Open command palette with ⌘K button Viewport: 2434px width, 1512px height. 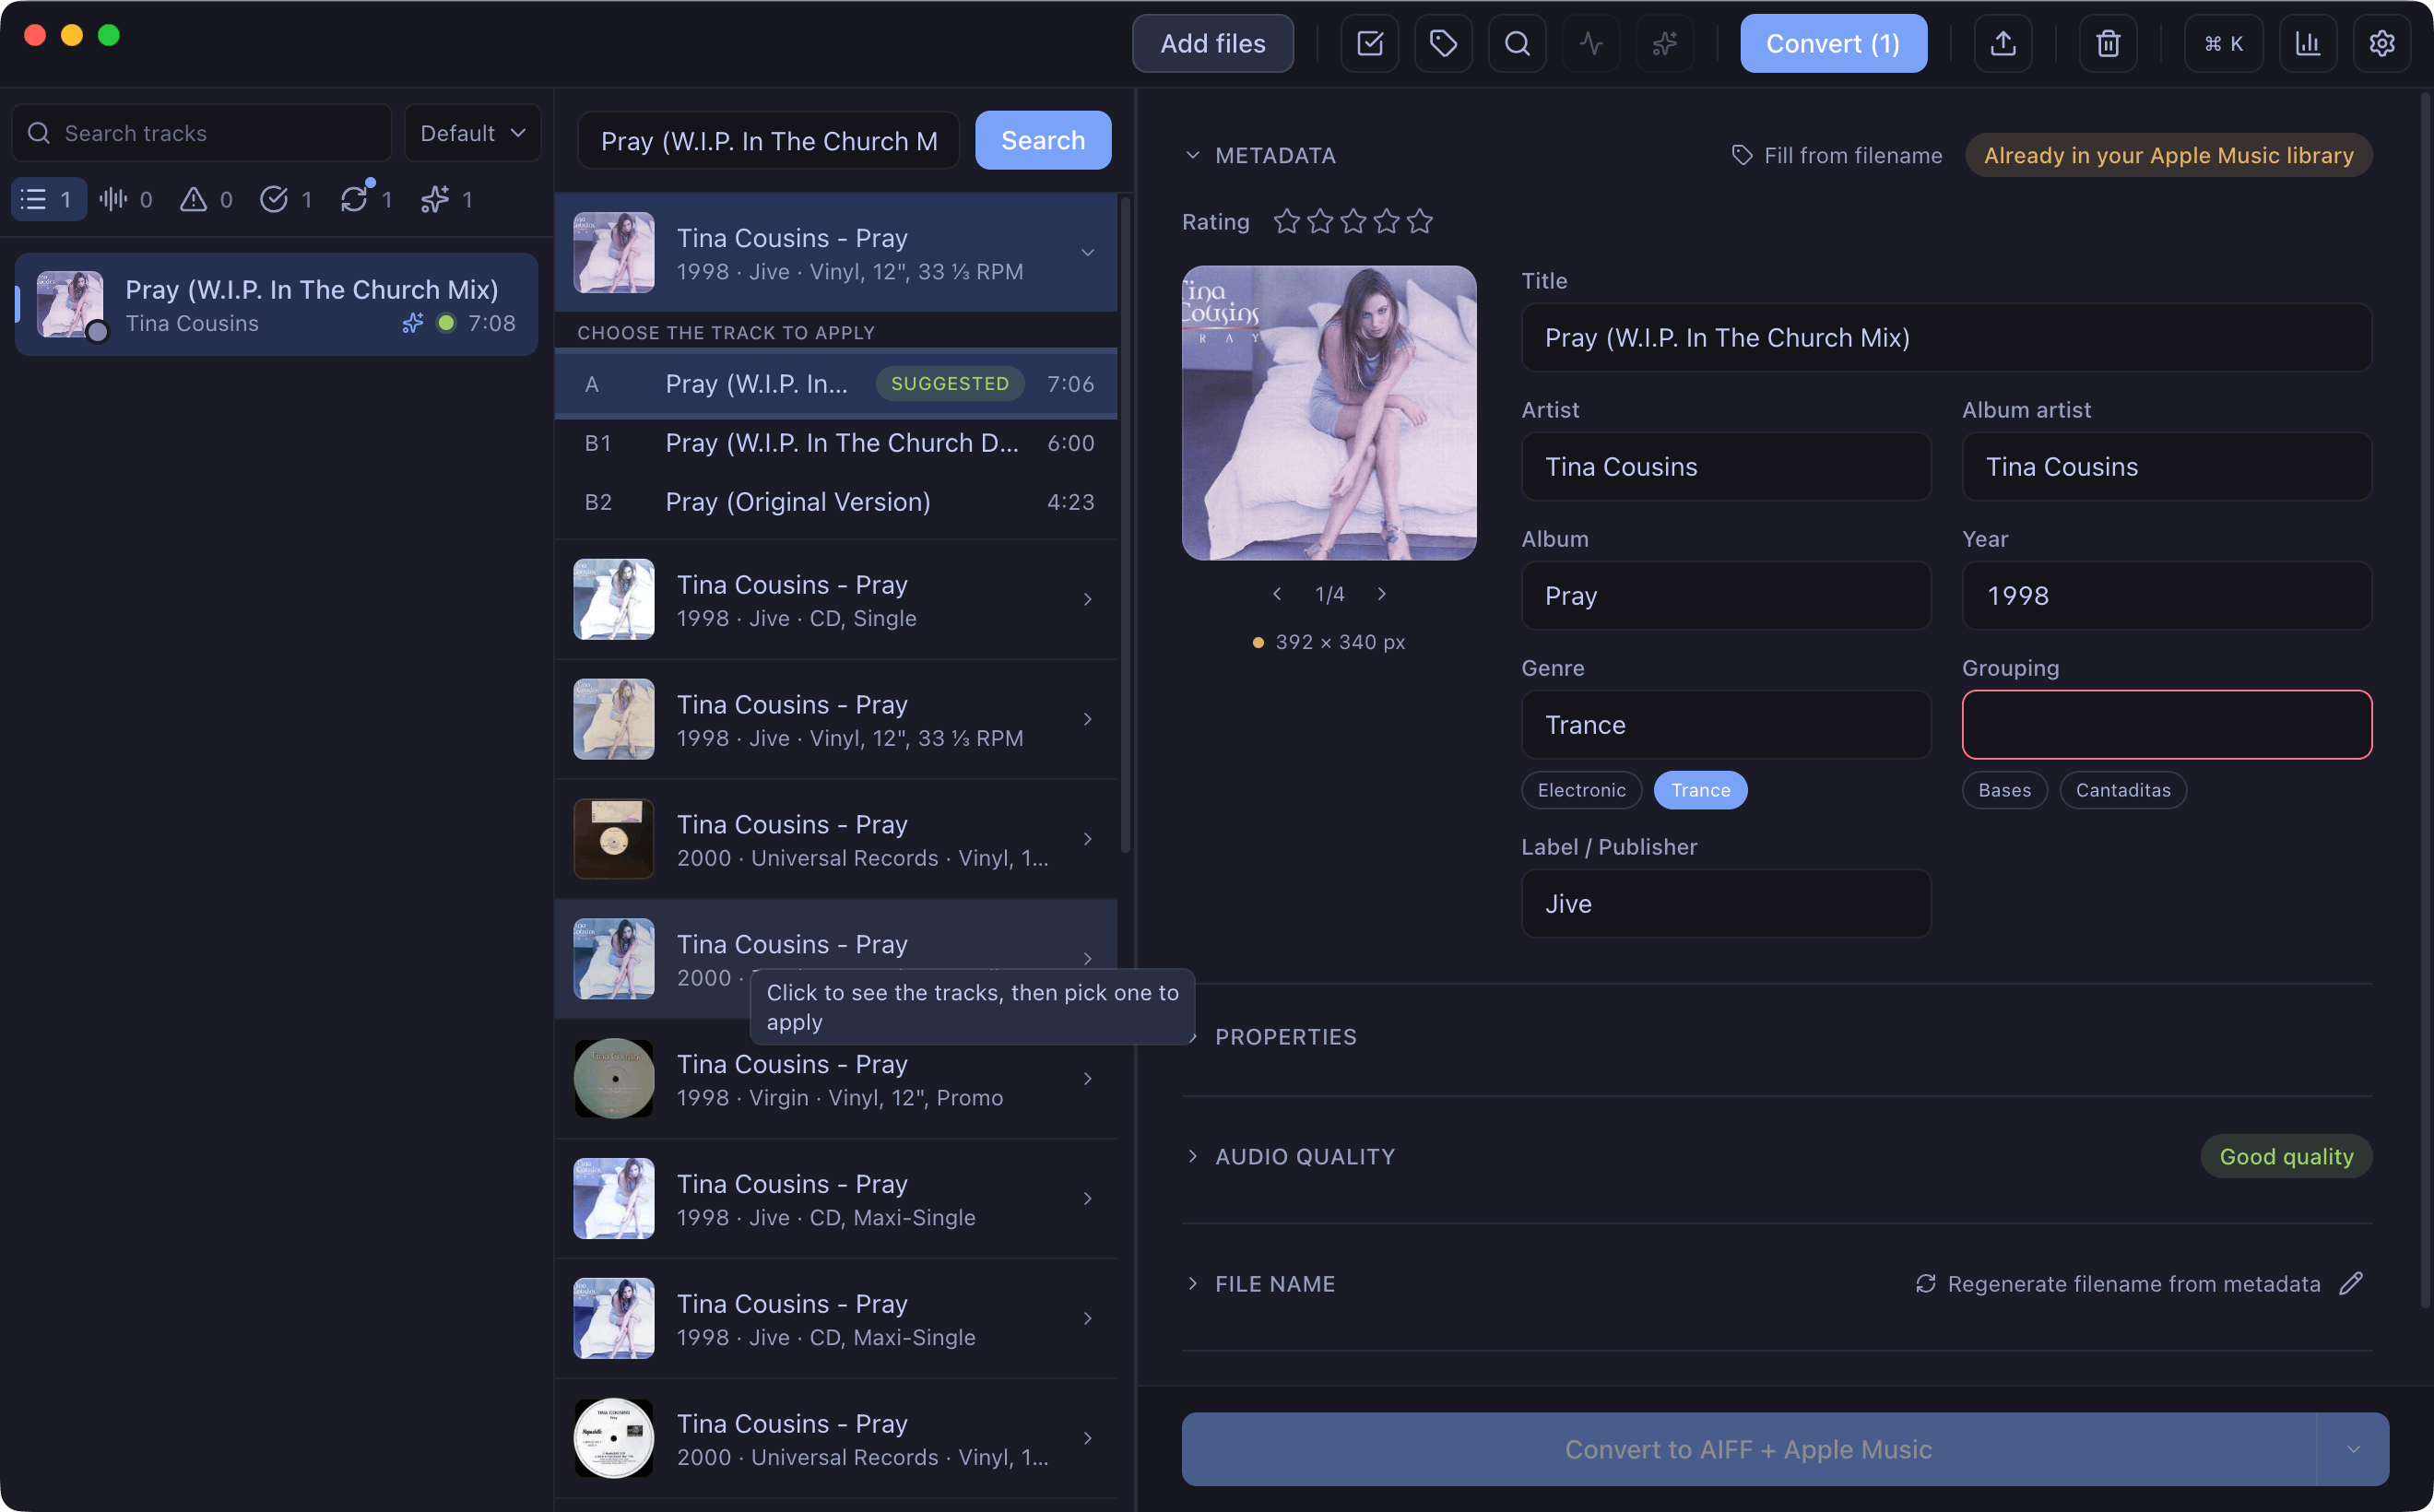[x=2224, y=43]
